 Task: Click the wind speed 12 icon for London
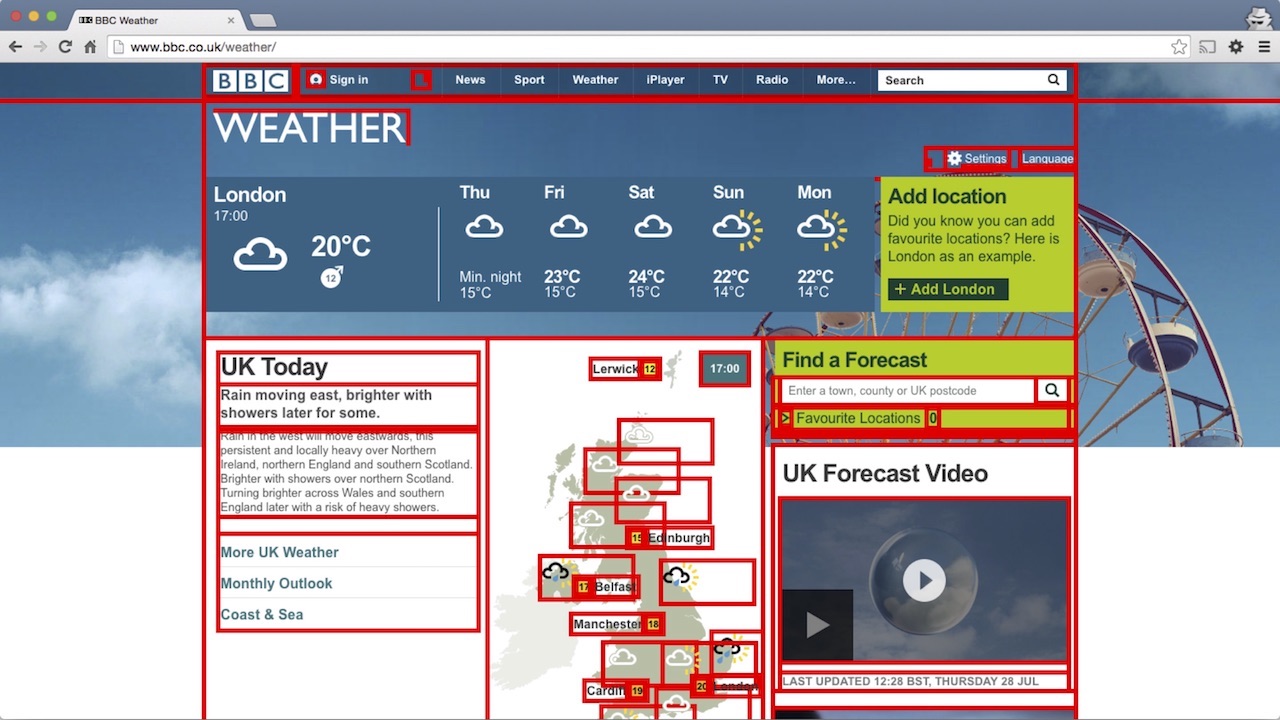point(332,276)
